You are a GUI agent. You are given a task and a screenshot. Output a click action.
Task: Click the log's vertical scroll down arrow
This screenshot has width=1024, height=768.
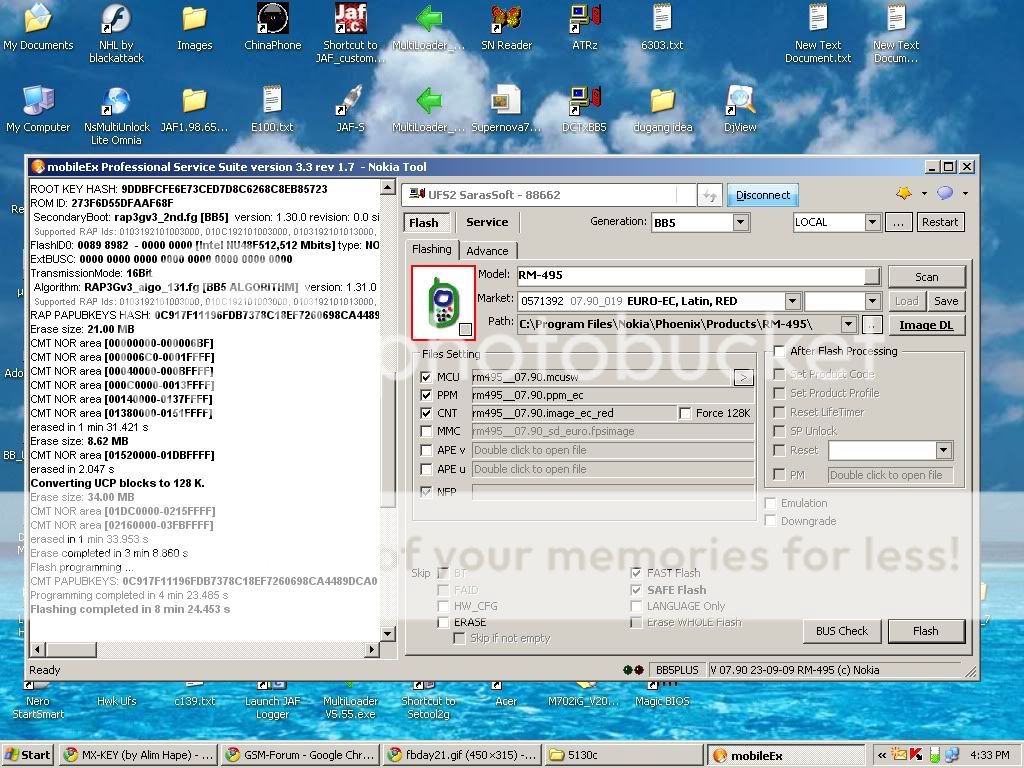click(x=387, y=633)
